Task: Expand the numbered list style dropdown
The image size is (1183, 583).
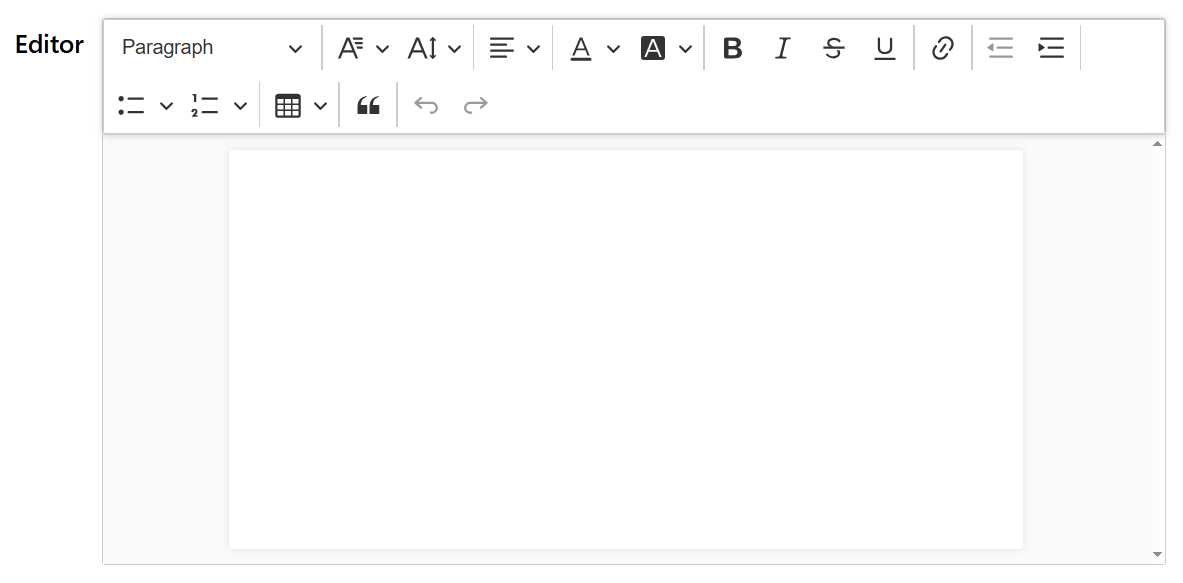Action: click(x=240, y=106)
